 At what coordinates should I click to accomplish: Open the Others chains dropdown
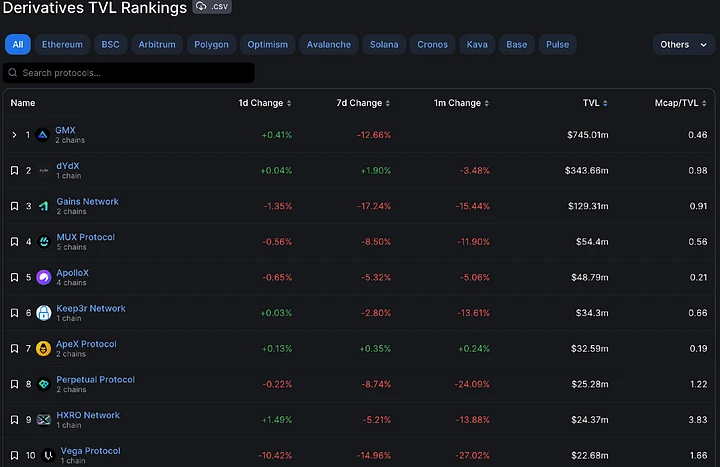coord(683,45)
